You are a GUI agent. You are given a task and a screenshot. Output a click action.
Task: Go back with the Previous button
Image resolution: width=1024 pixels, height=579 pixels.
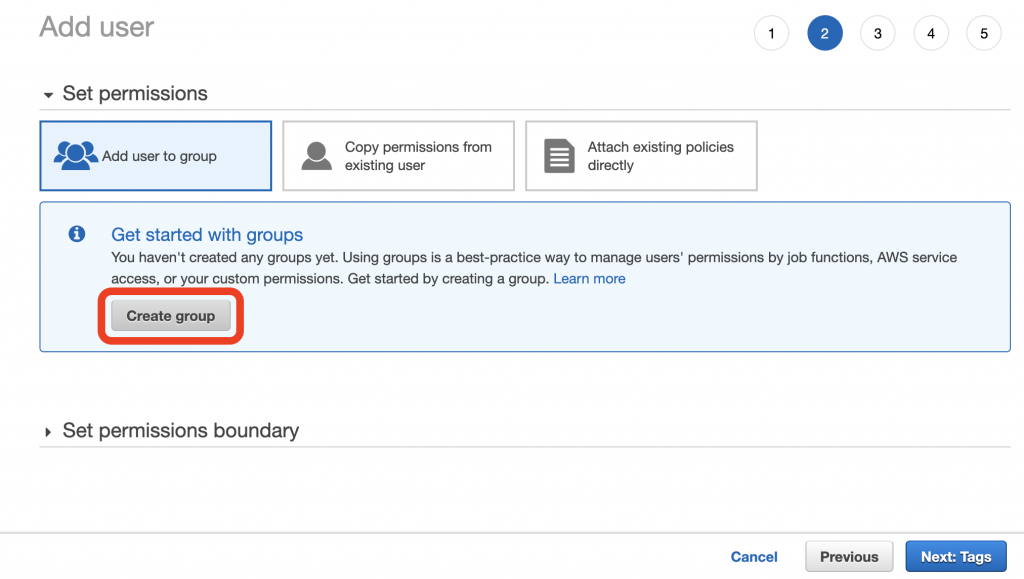tap(849, 557)
